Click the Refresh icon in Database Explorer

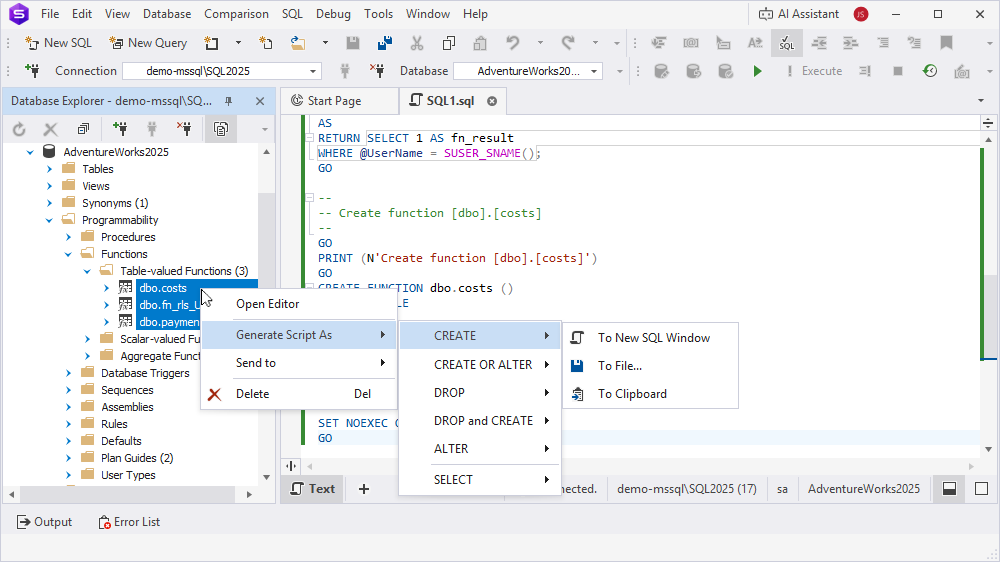pyautogui.click(x=19, y=129)
